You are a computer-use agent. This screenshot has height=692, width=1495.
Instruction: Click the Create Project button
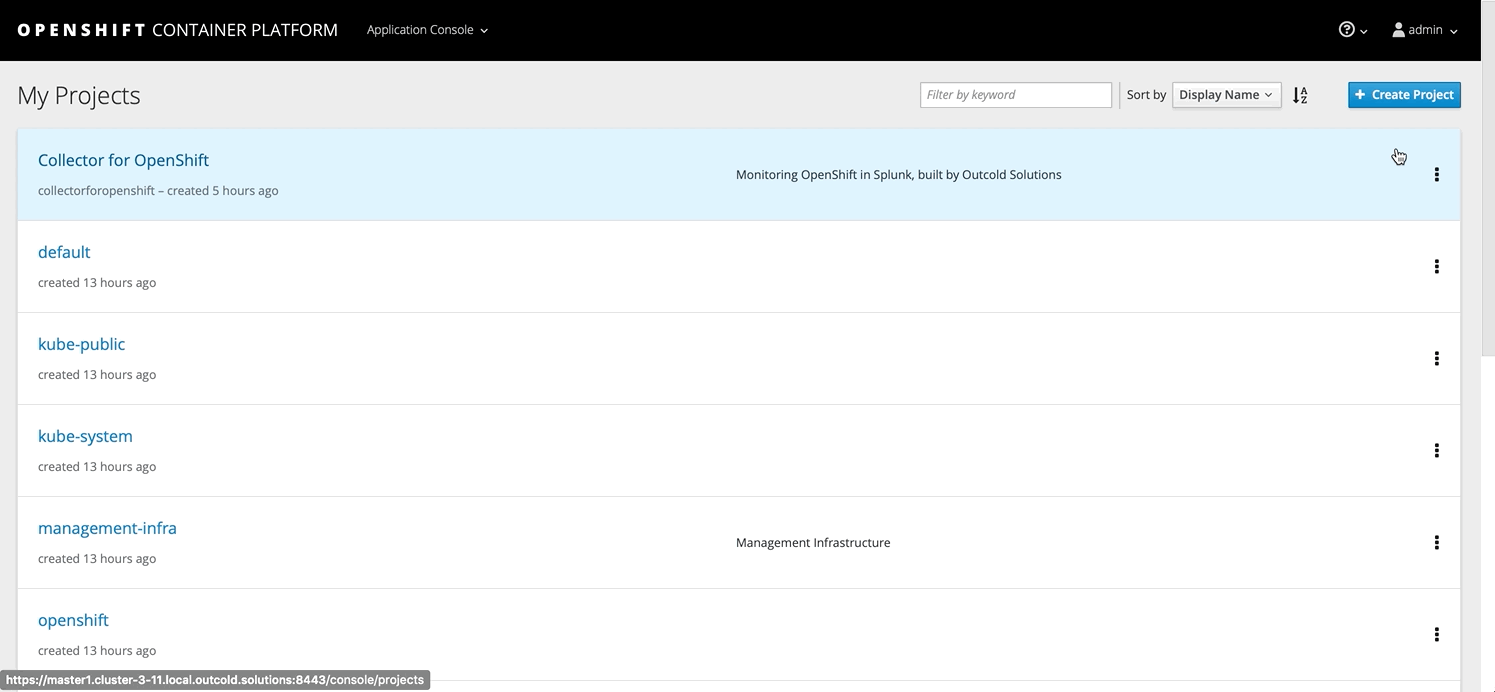[1404, 95]
